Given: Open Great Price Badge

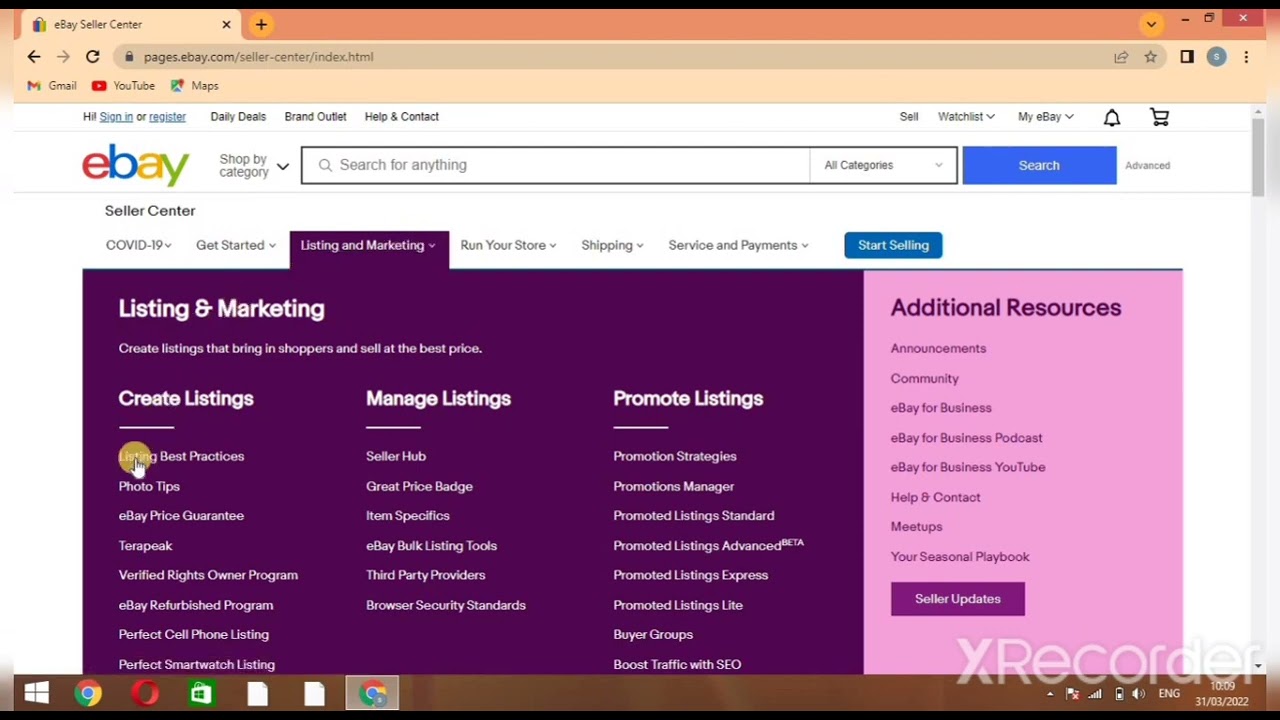Looking at the screenshot, I should tap(419, 486).
